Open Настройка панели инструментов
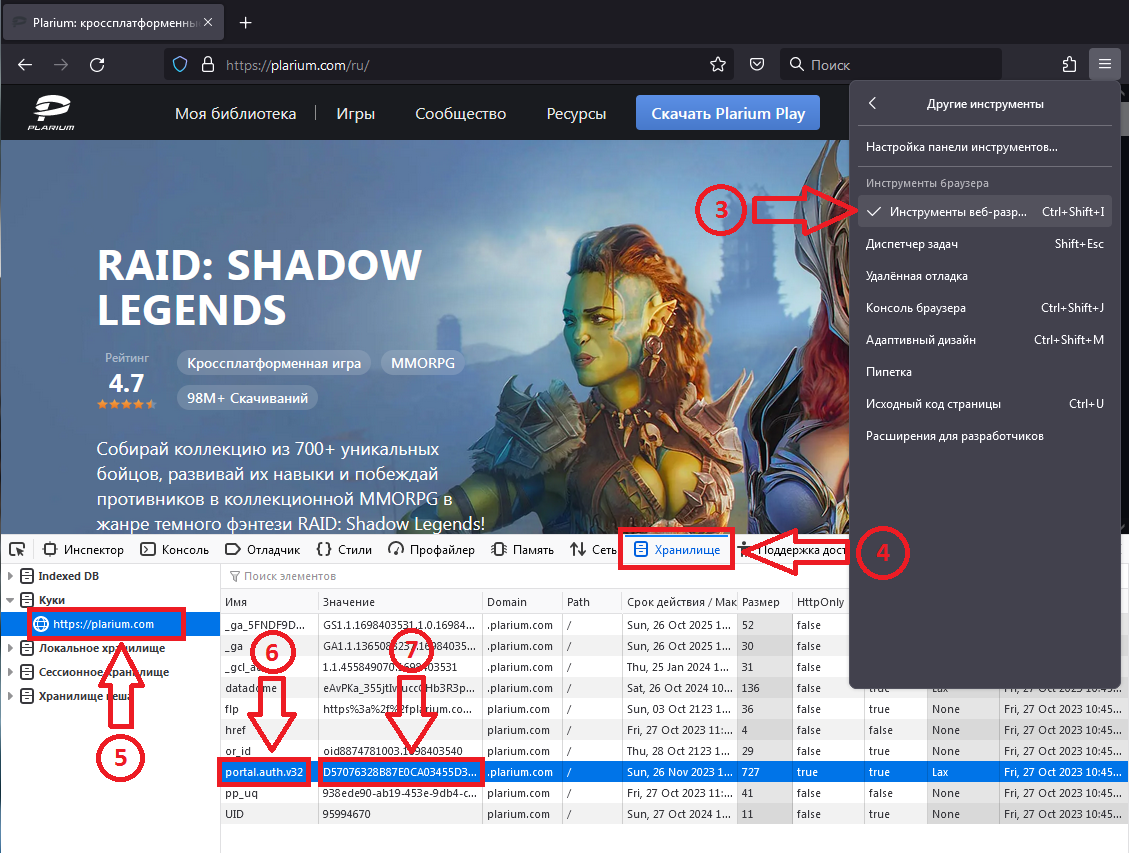The image size is (1129, 853). [984, 147]
